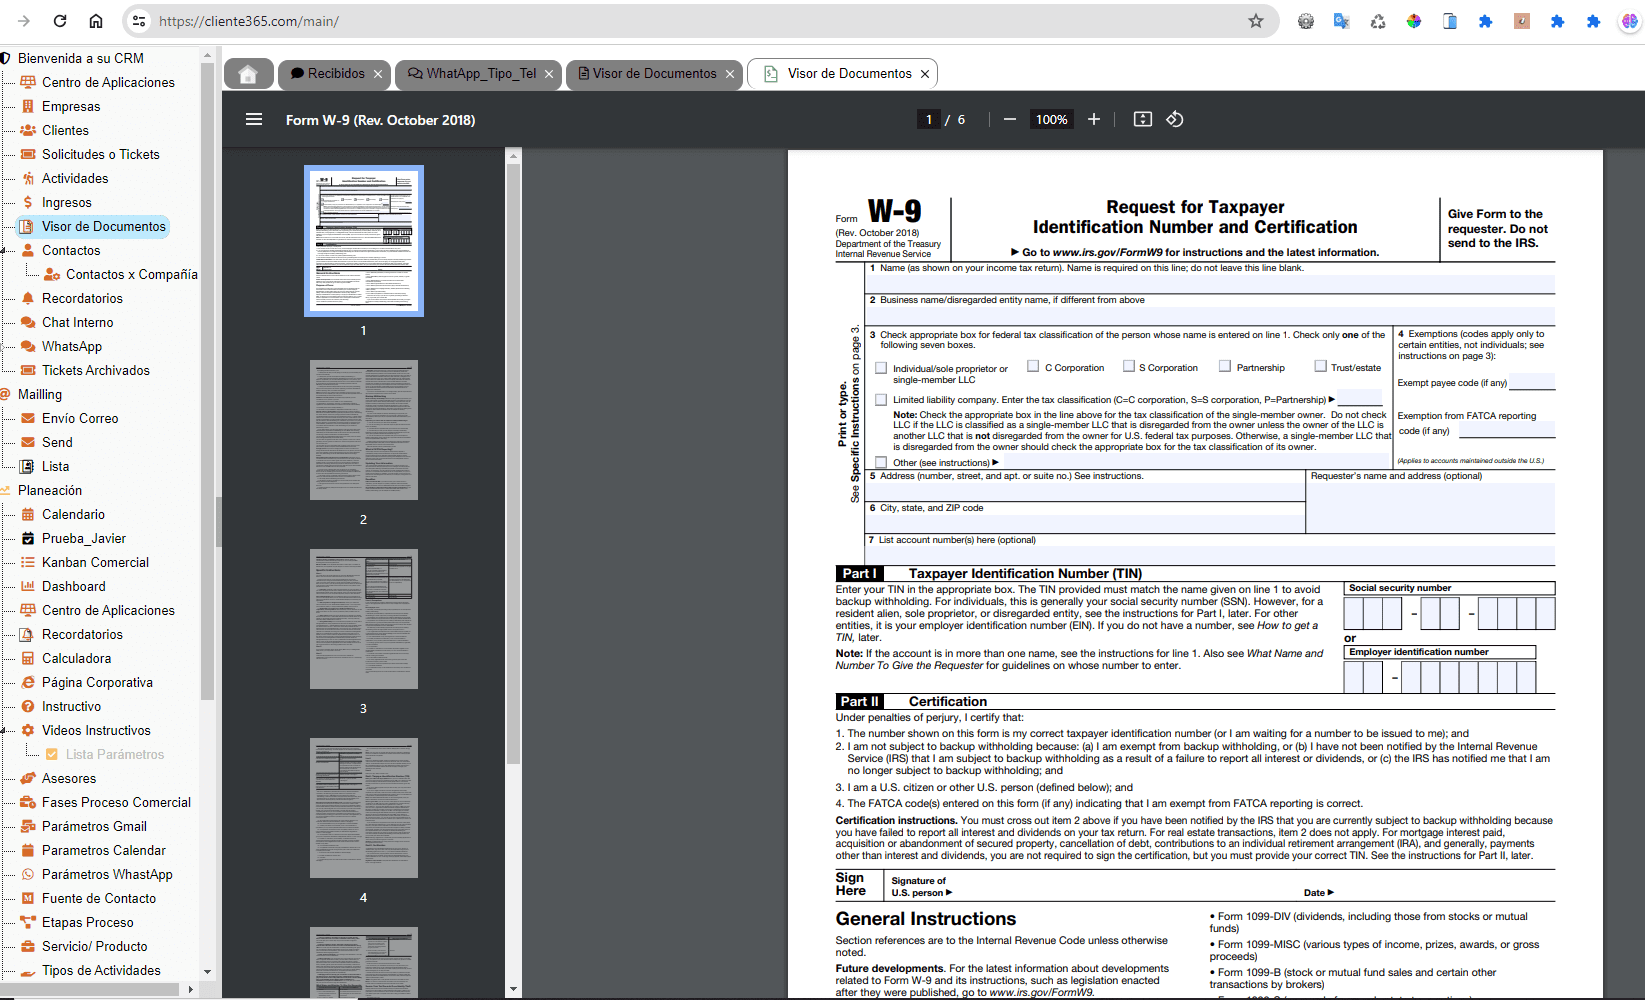Zoom in with the plus button
This screenshot has height=1000, width=1645.
click(1094, 119)
